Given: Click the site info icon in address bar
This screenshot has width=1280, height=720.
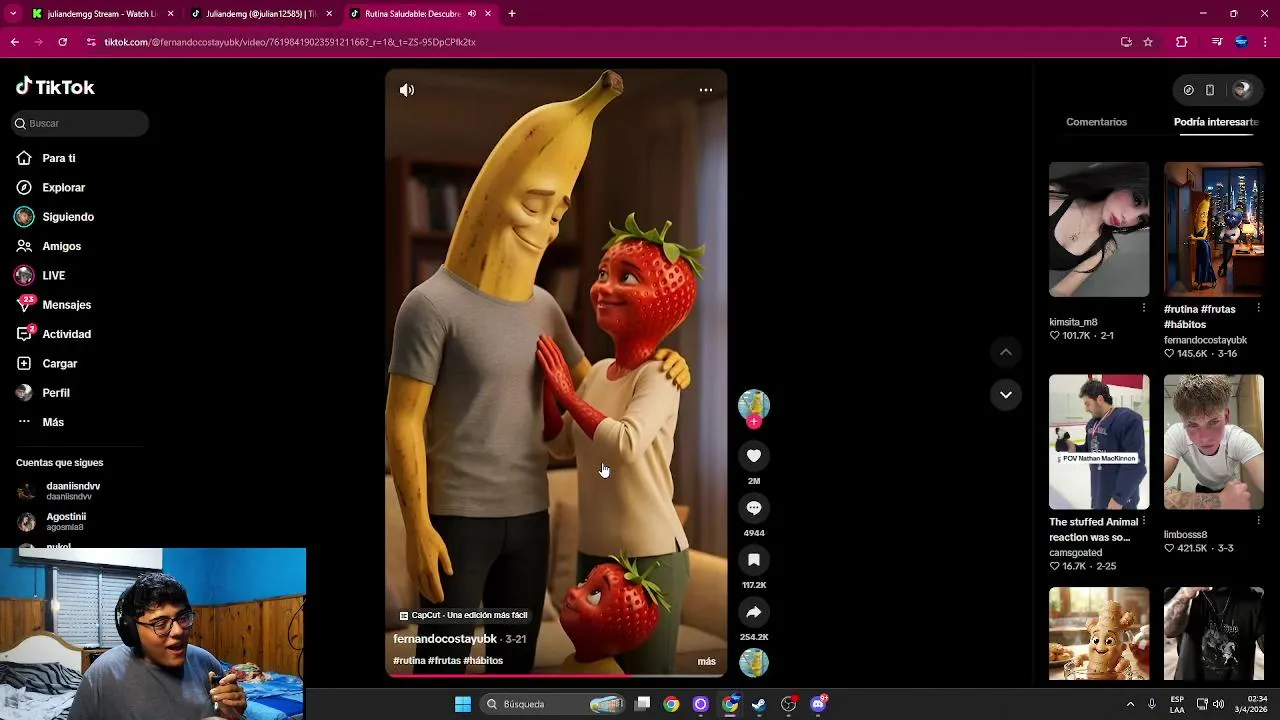Looking at the screenshot, I should pos(91,42).
